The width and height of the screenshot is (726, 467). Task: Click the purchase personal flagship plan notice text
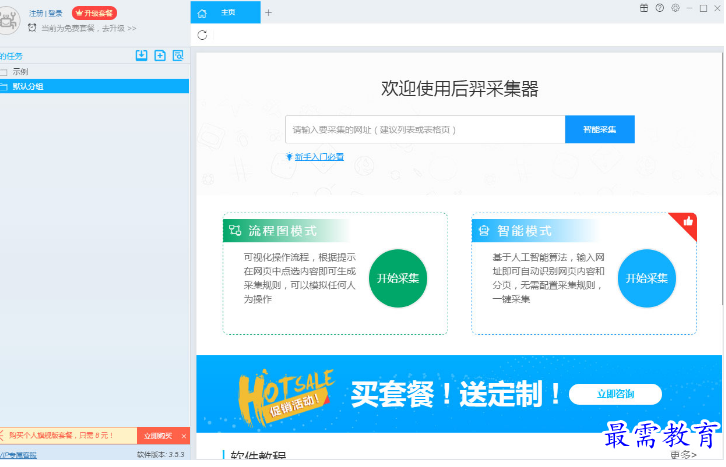pos(61,436)
